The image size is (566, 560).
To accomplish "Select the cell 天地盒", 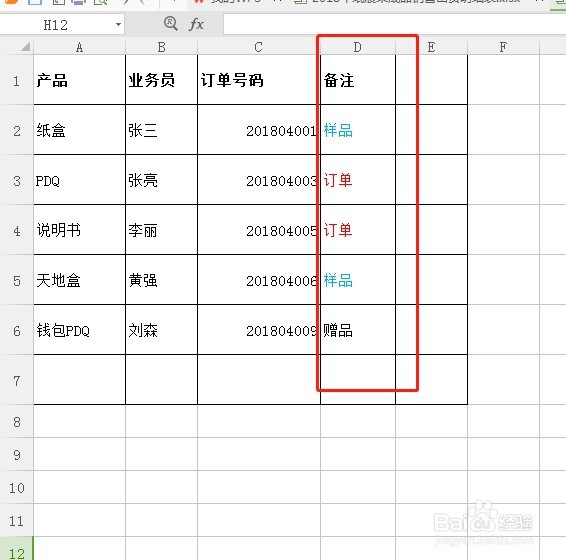I will click(79, 280).
